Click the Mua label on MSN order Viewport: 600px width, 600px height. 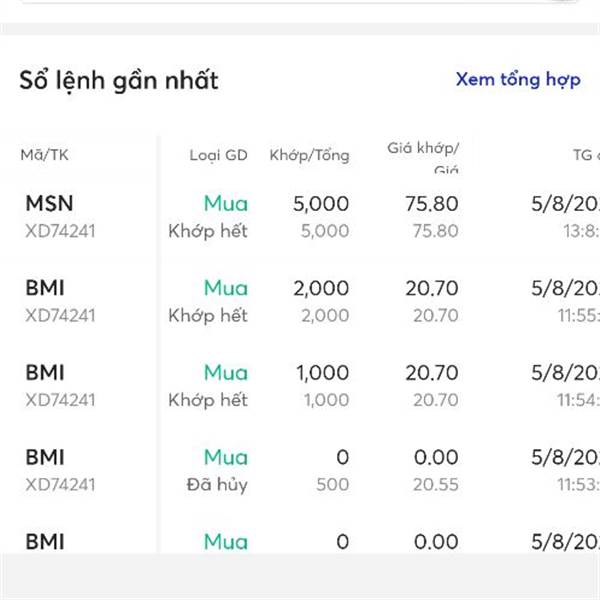click(x=226, y=203)
